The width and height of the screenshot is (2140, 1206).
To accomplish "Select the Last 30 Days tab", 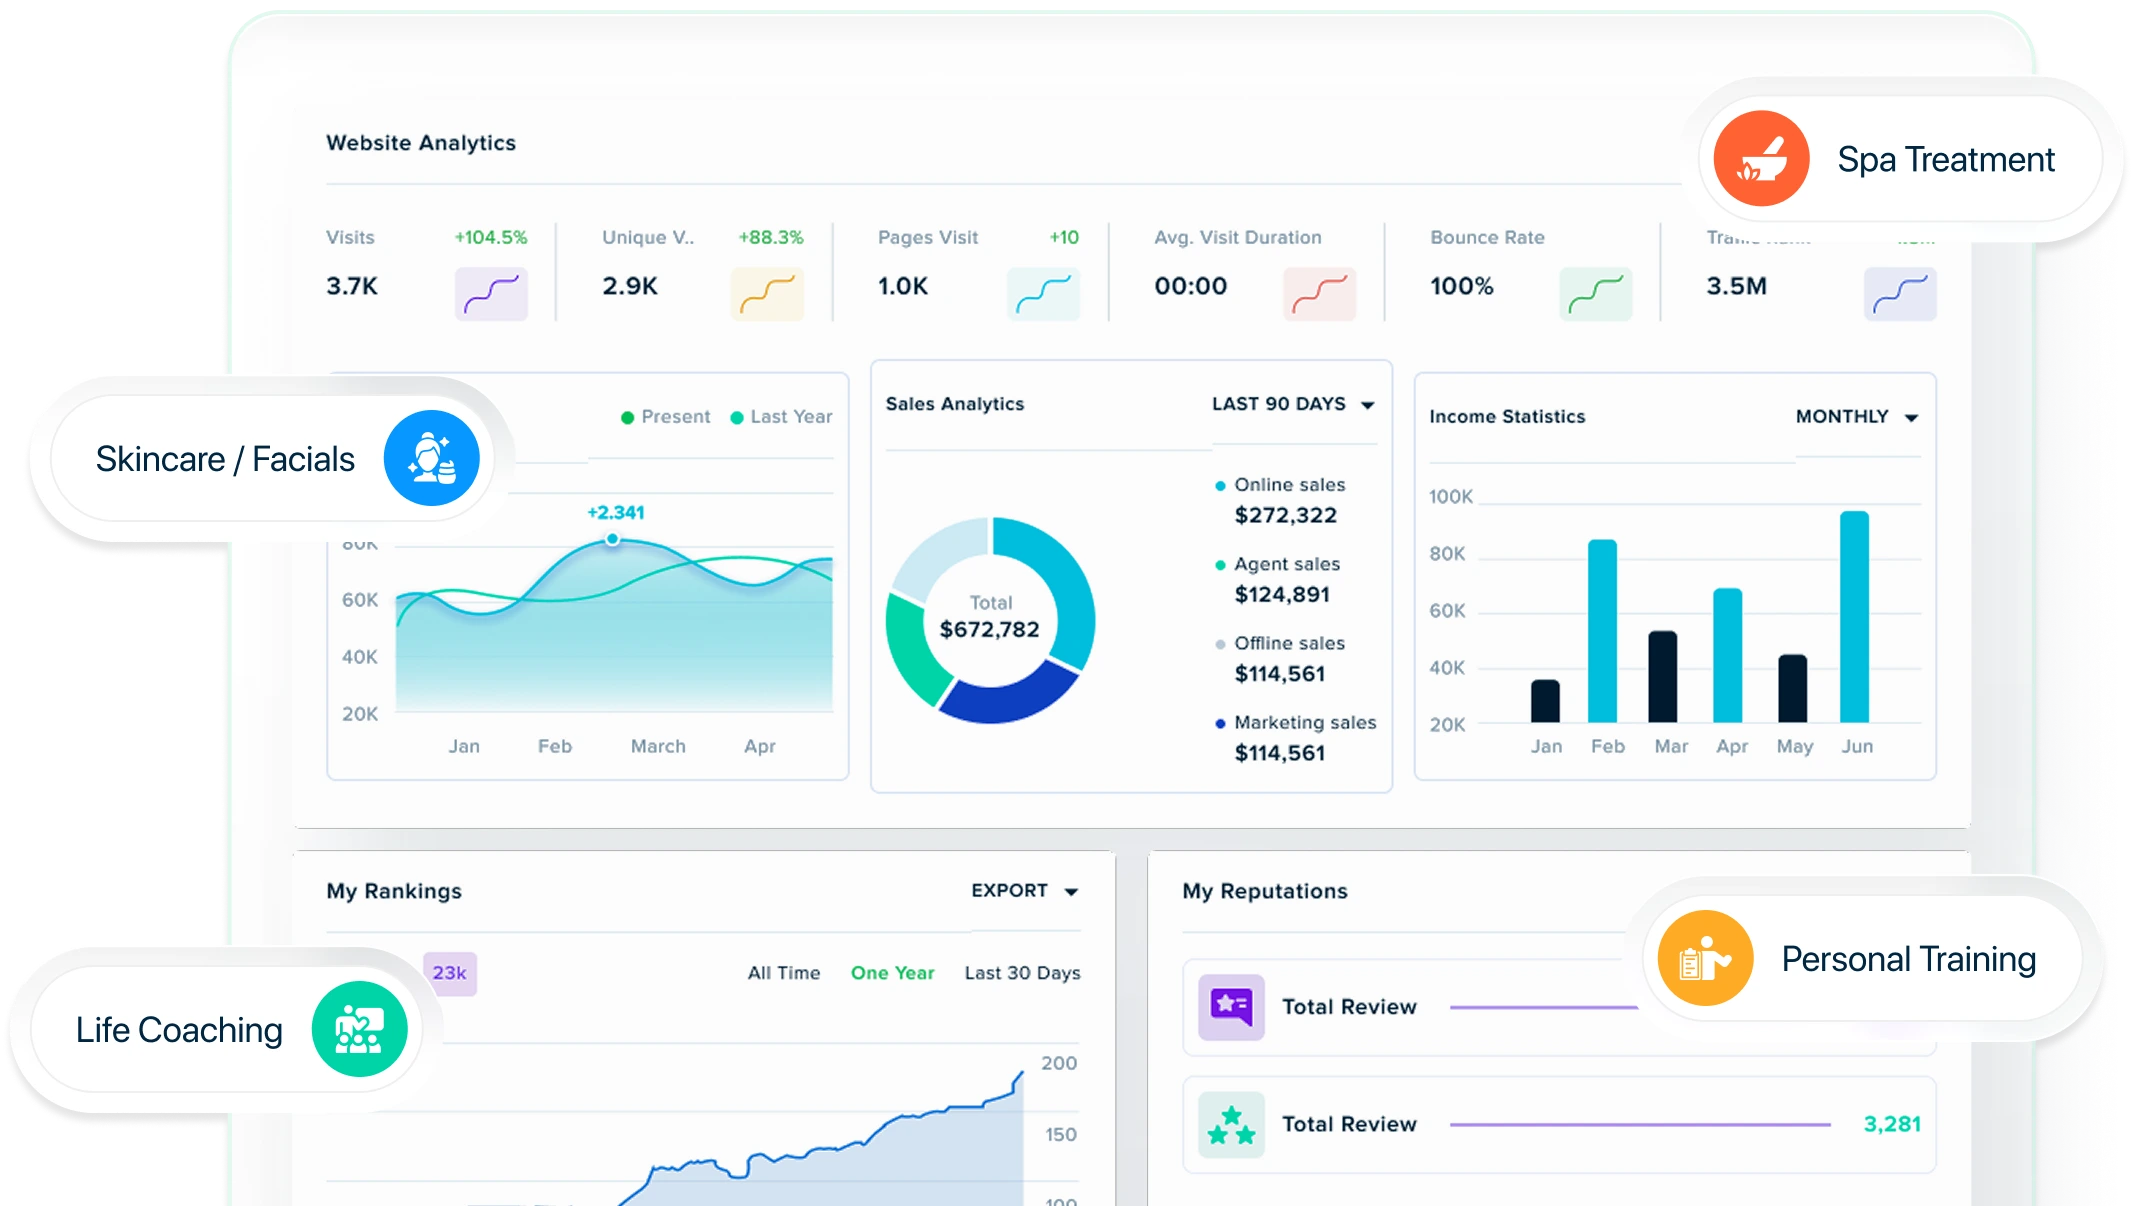I will [1022, 973].
